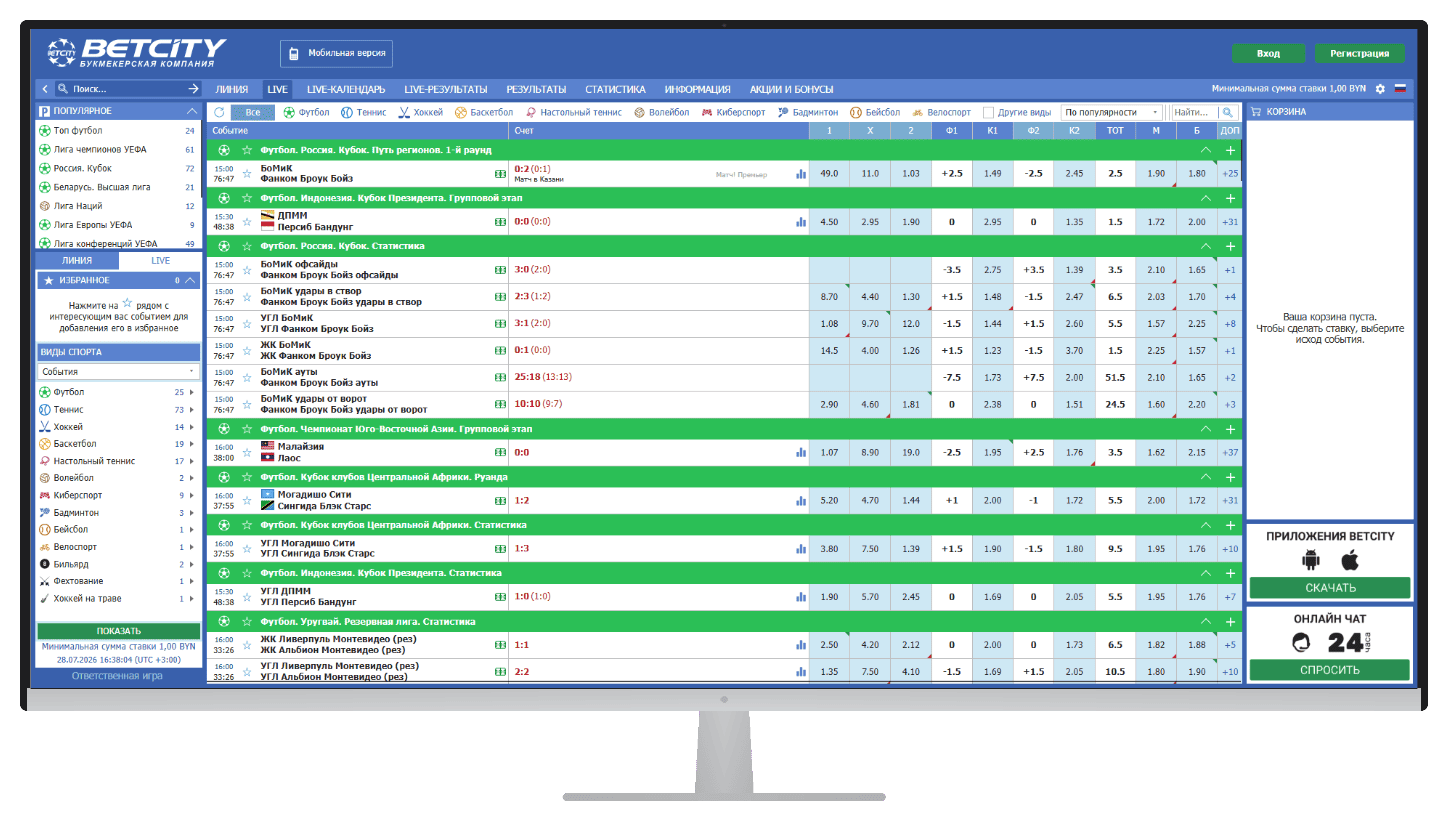The height and width of the screenshot is (821, 1448).
Task: Open the Ответственная игра link
Action: pyautogui.click(x=119, y=676)
